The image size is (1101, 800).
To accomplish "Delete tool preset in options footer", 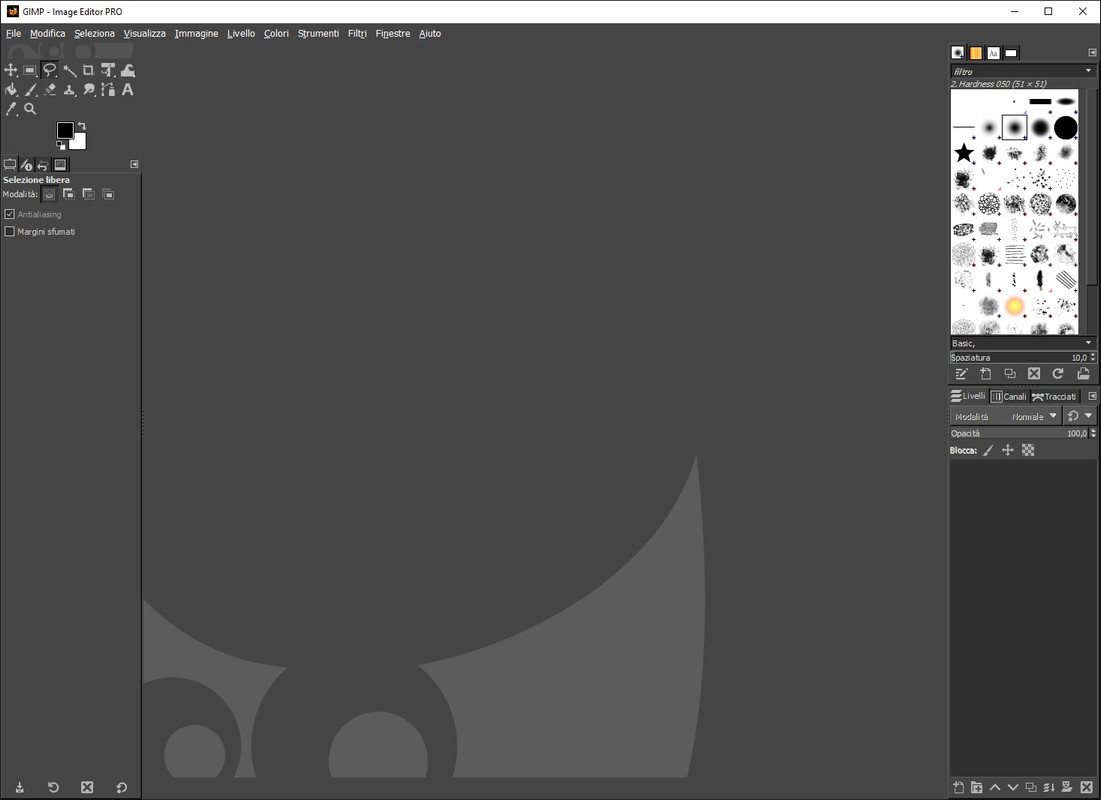I will [87, 787].
